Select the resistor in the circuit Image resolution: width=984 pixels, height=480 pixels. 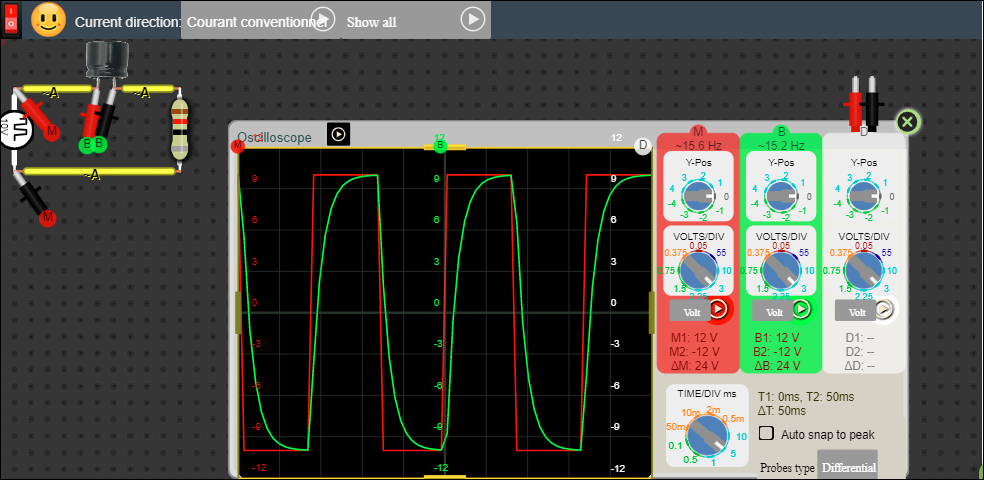point(179,130)
